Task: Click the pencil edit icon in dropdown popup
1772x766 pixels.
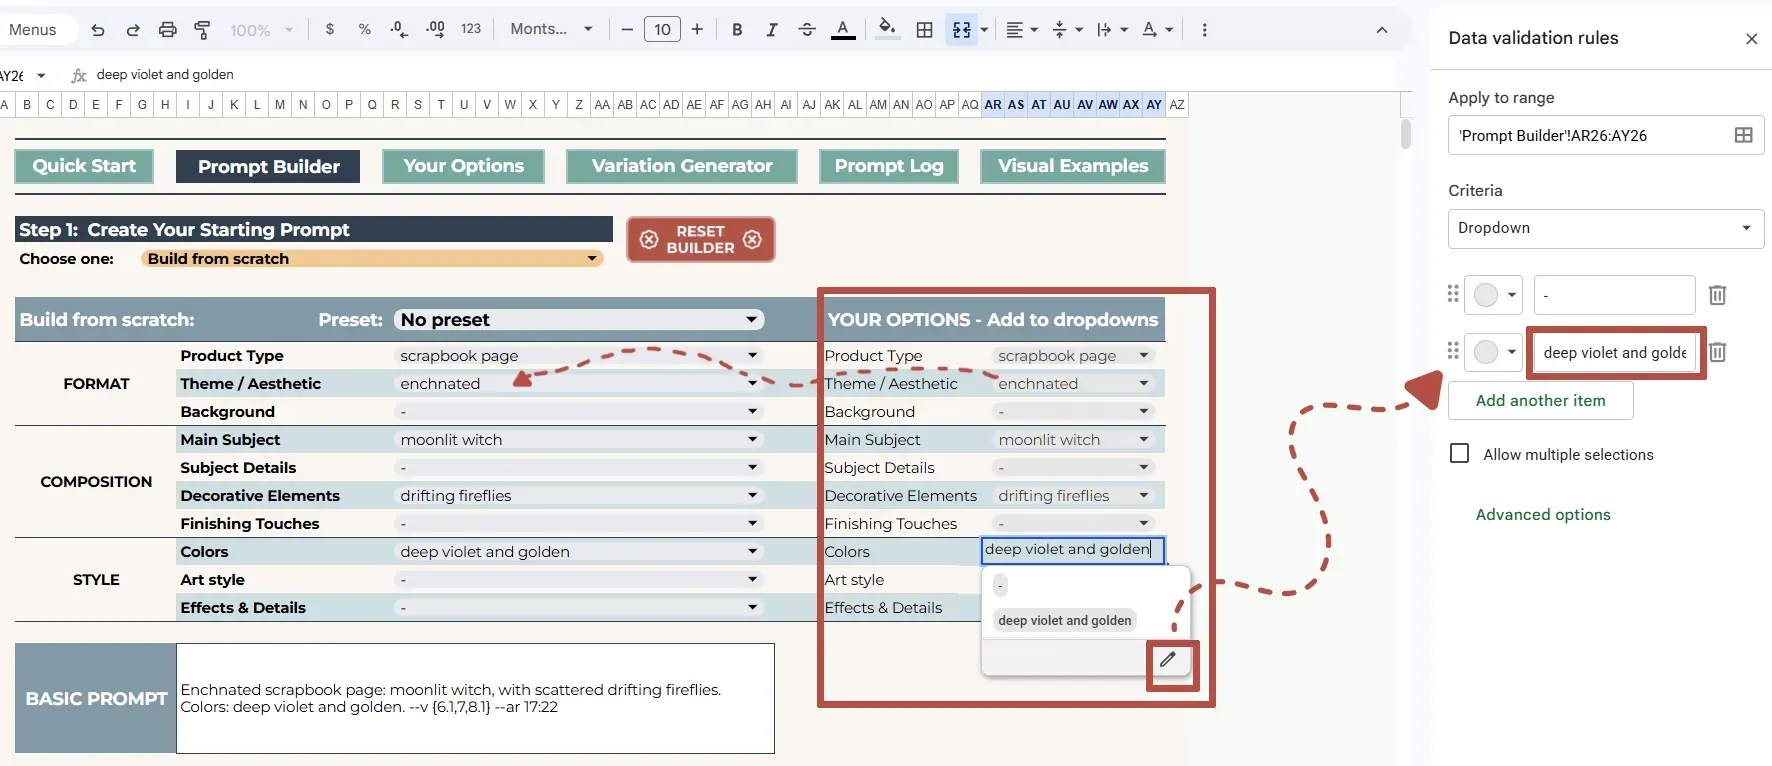Action: point(1167,659)
